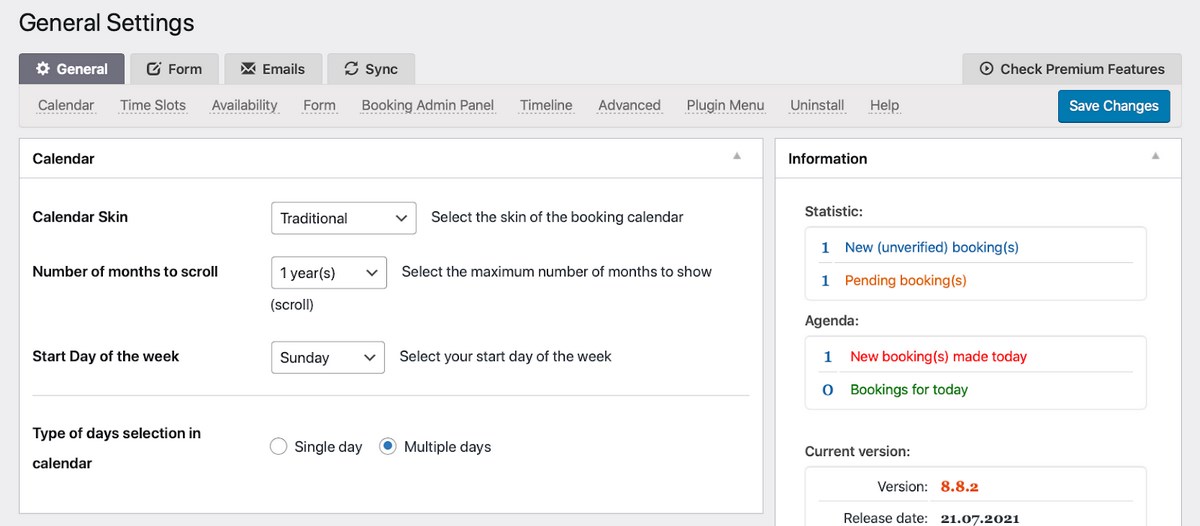1200x526 pixels.
Task: Click the Type of days selection in calendar label
Action: tap(117, 448)
